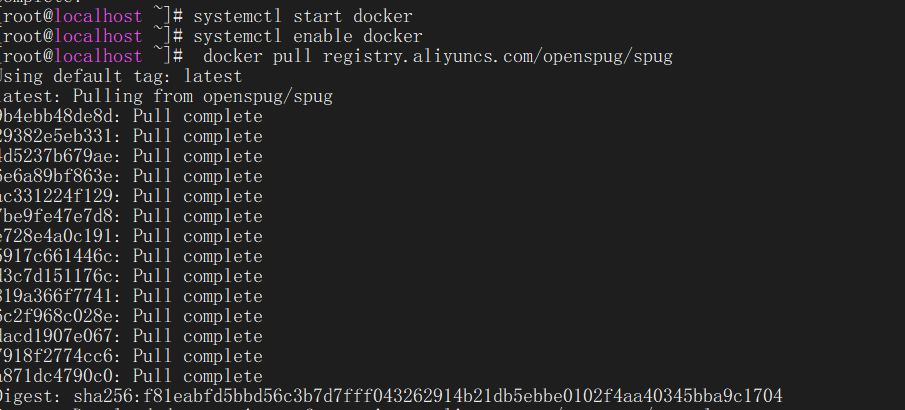This screenshot has height=410, width=905.
Task: Click the registry.aliyuncs.com/openspug/spug URL
Action: (497, 56)
